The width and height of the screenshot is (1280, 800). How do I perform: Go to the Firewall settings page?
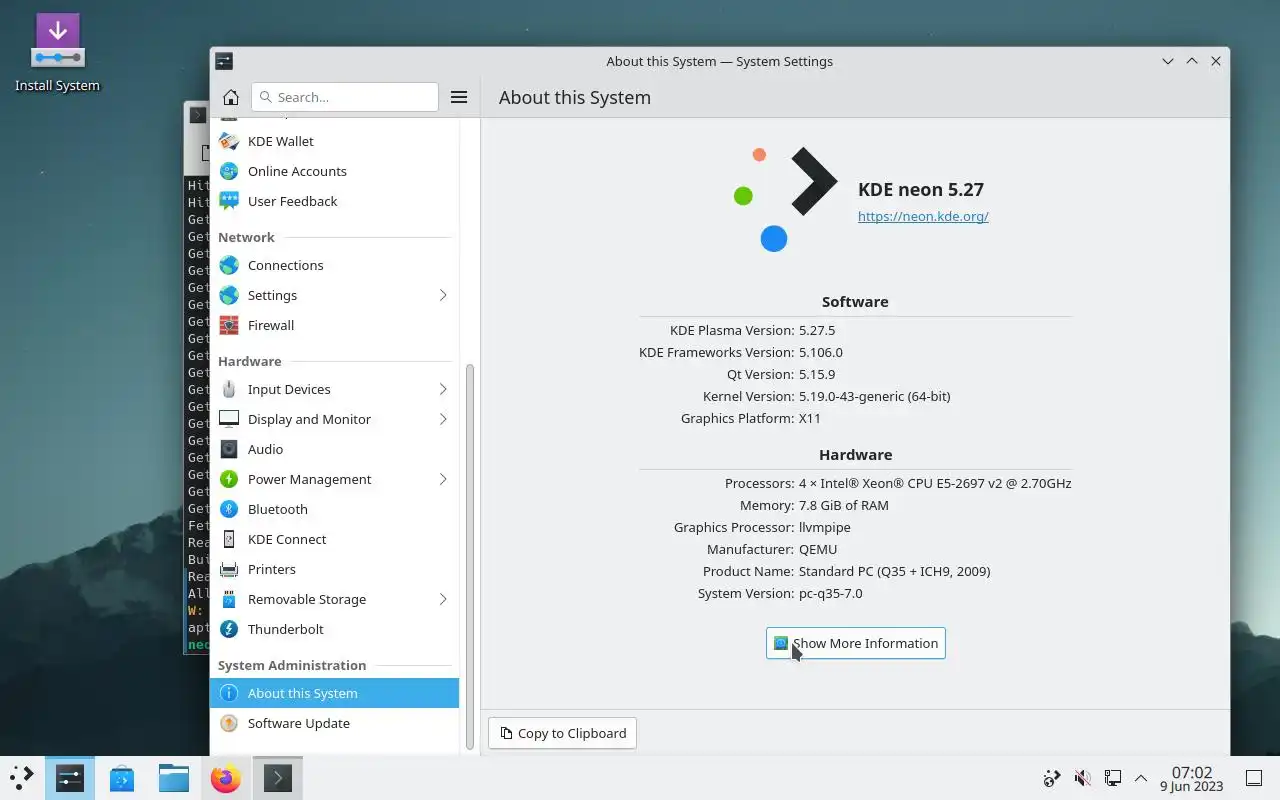click(x=334, y=325)
